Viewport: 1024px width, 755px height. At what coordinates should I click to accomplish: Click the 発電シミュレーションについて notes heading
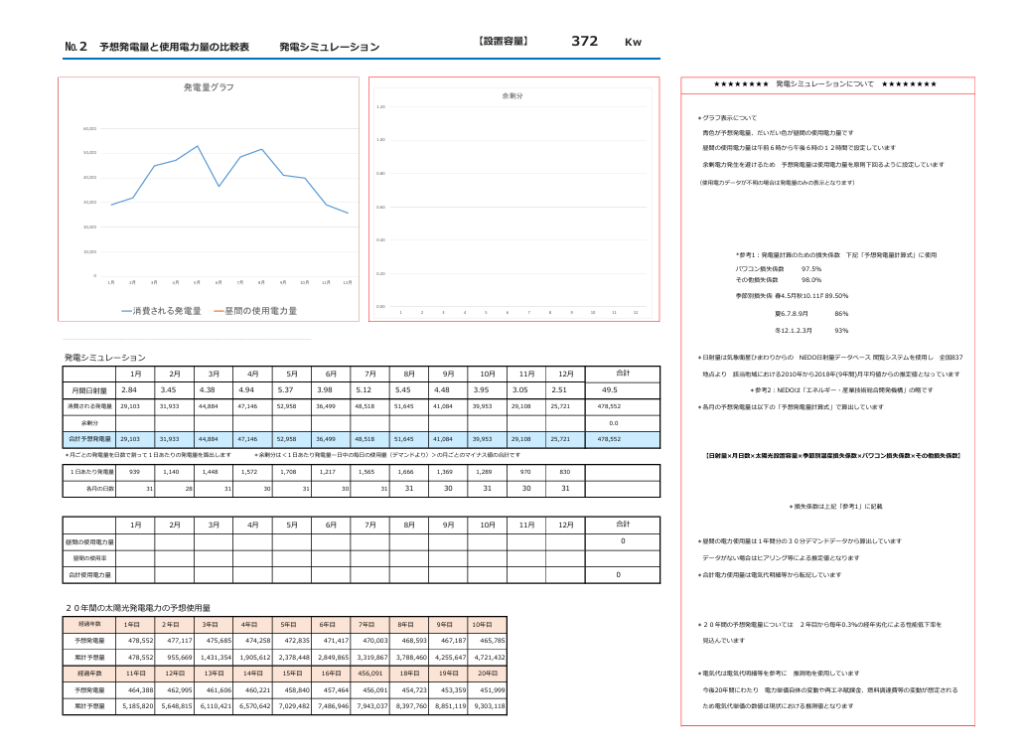click(825, 85)
